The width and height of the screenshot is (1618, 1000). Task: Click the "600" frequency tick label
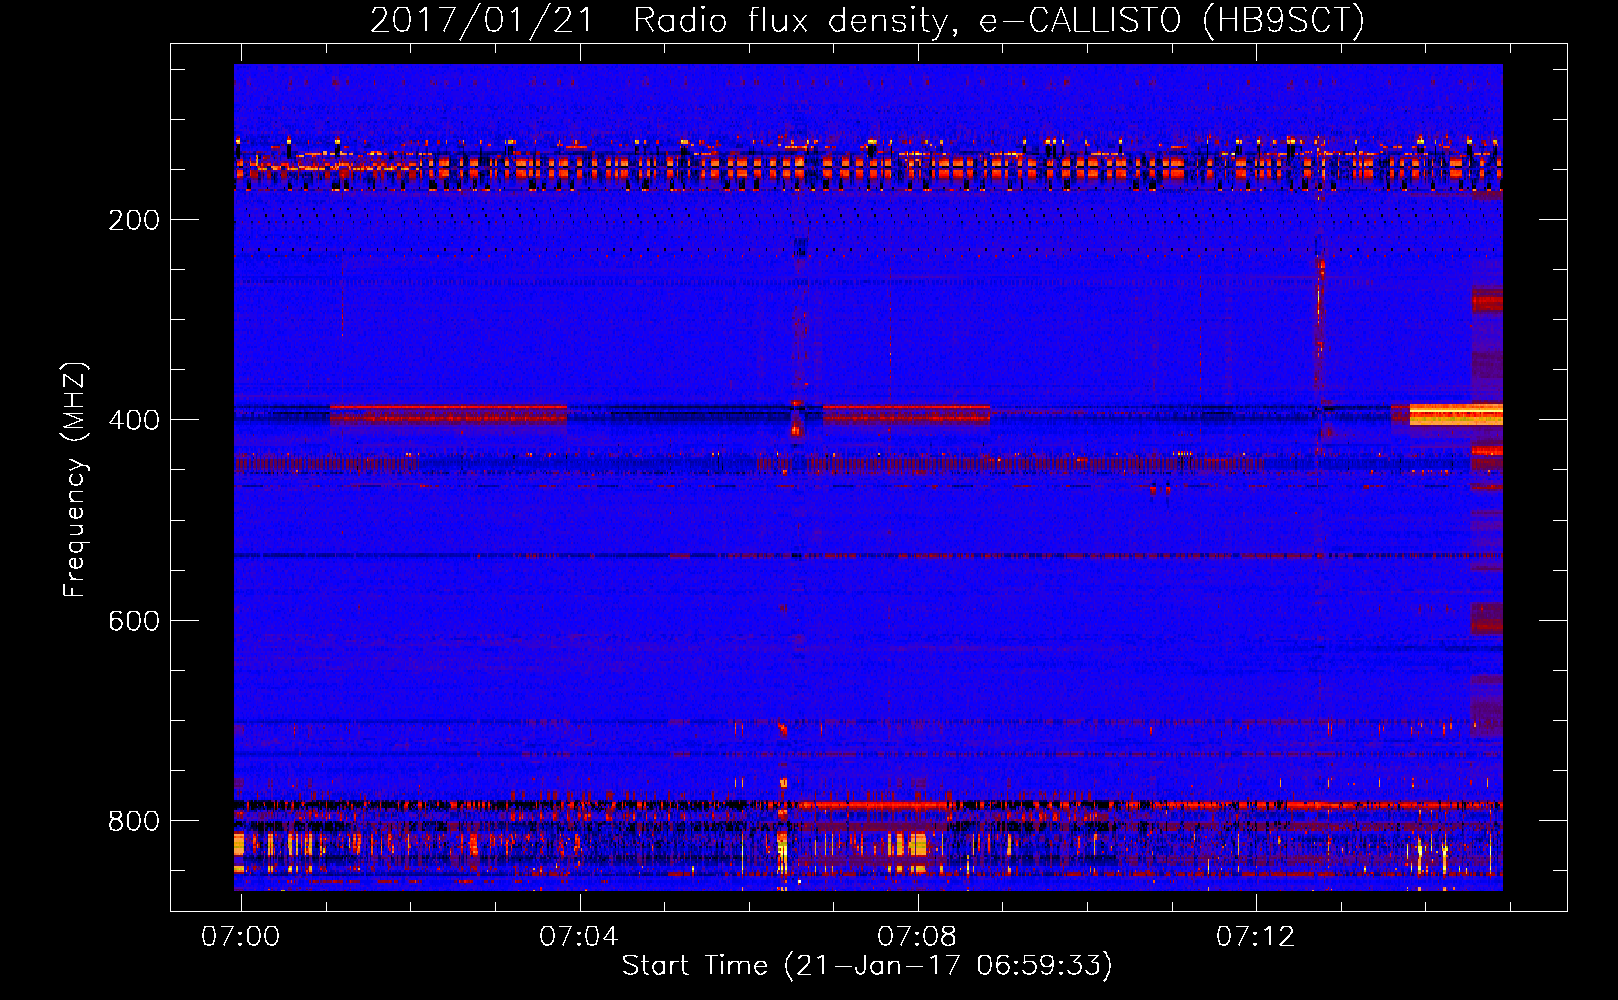tap(134, 621)
